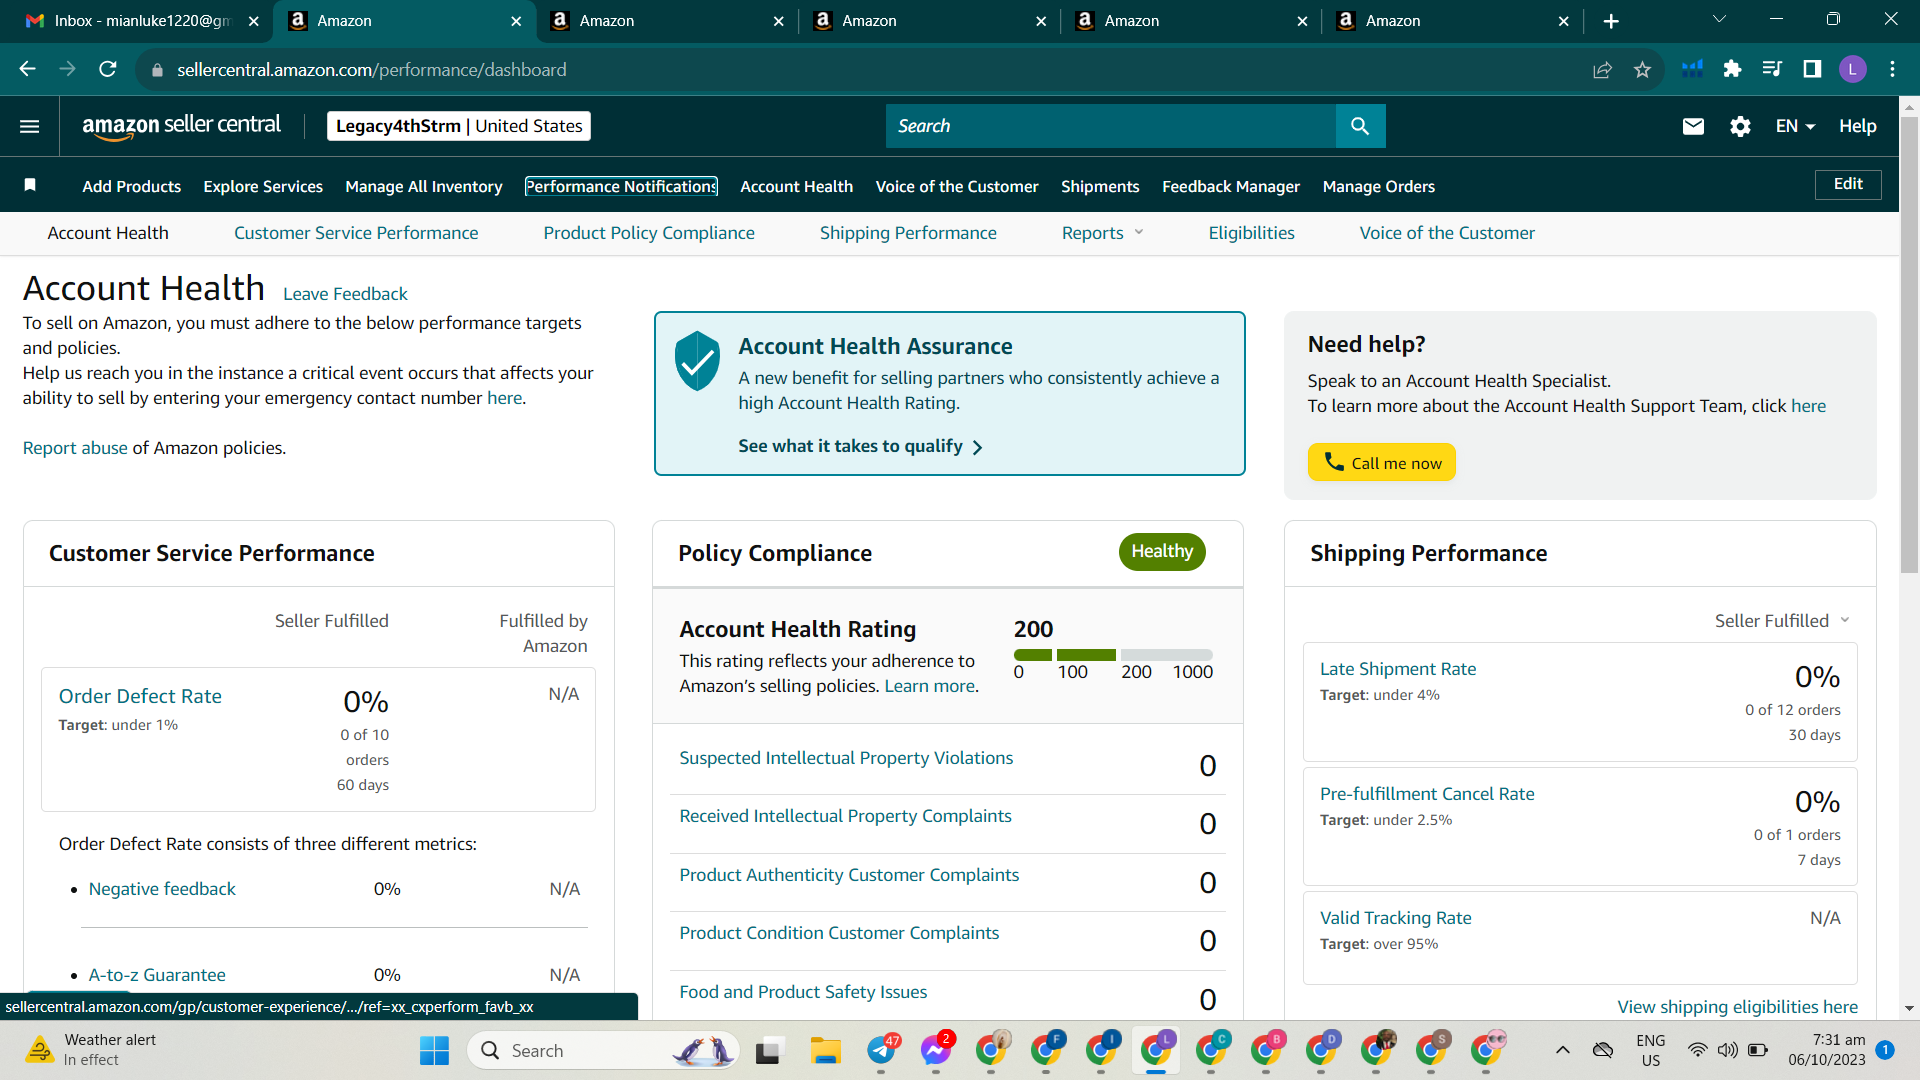Open the Seller Fulfilled dropdown
1920x1080 pixels.
[x=1782, y=621]
